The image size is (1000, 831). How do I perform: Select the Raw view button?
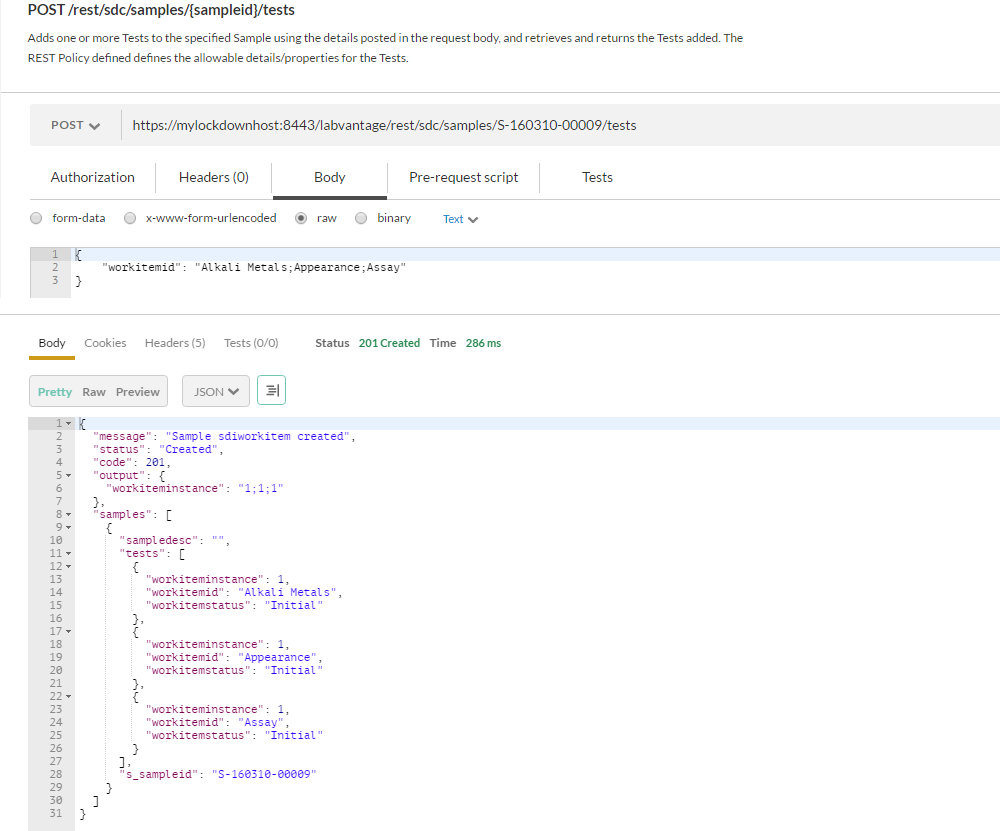94,392
